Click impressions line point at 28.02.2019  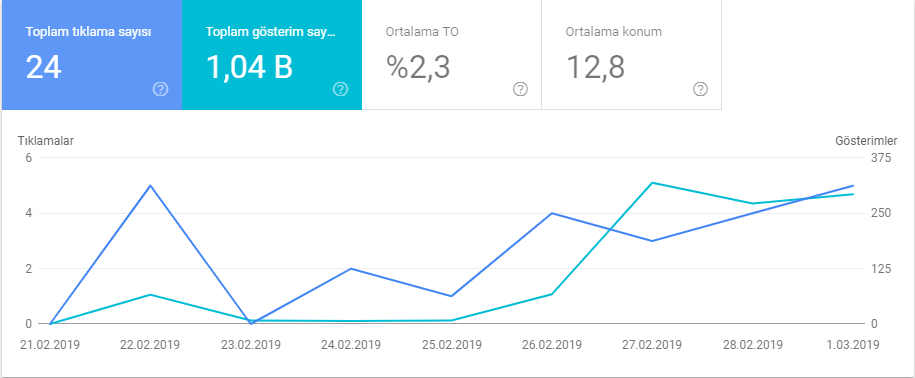pos(752,204)
